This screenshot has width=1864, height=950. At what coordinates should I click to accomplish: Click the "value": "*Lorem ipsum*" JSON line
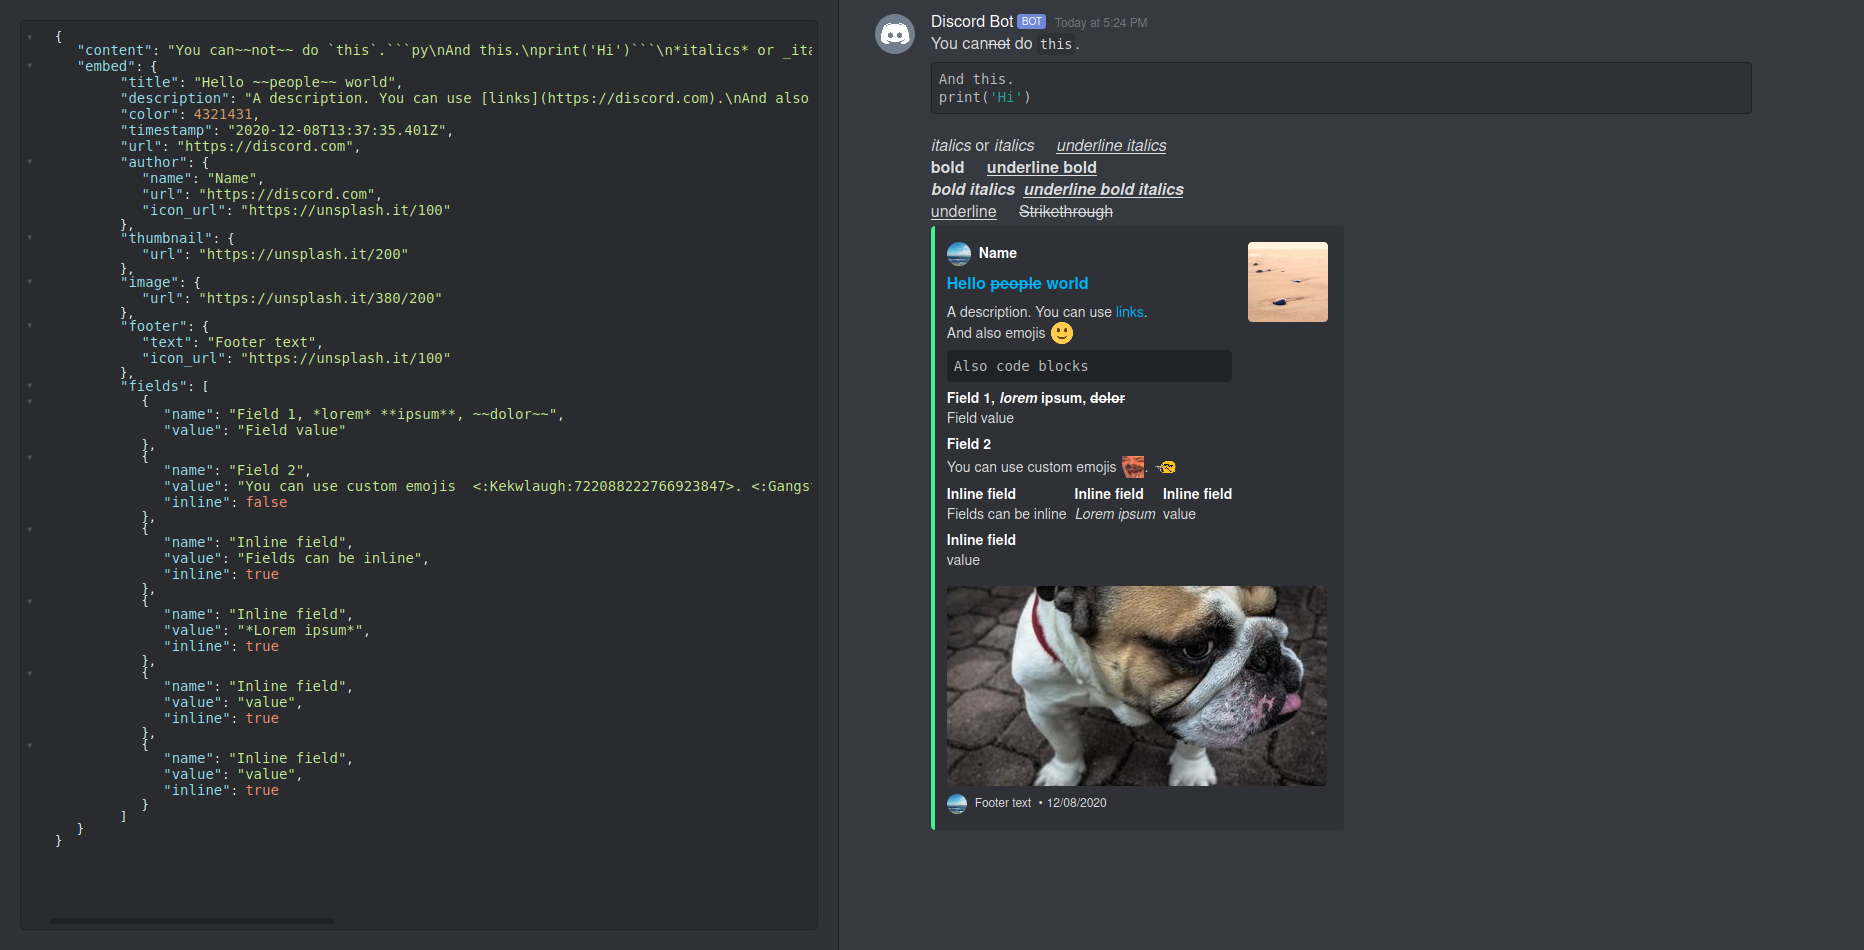coord(267,630)
